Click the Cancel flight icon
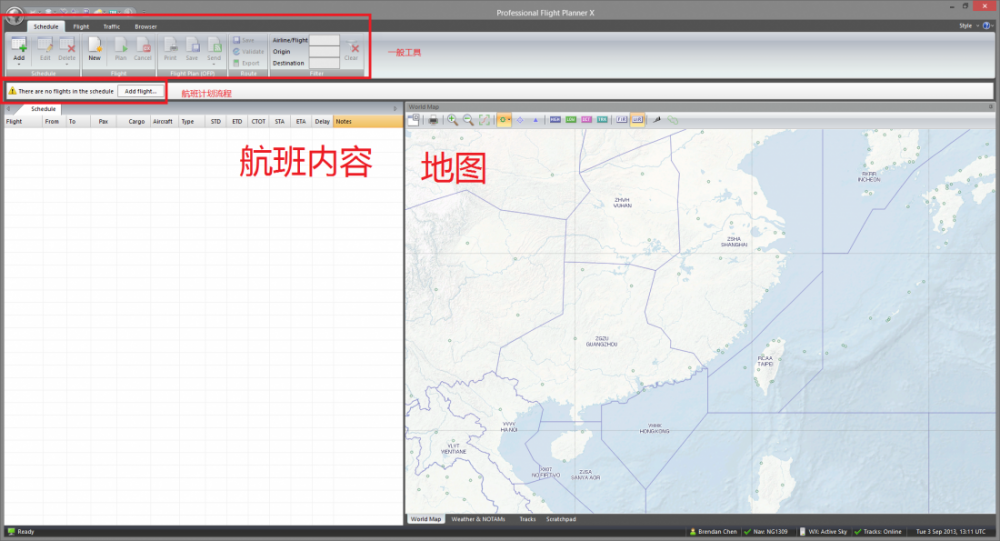The image size is (1000, 541). (143, 48)
